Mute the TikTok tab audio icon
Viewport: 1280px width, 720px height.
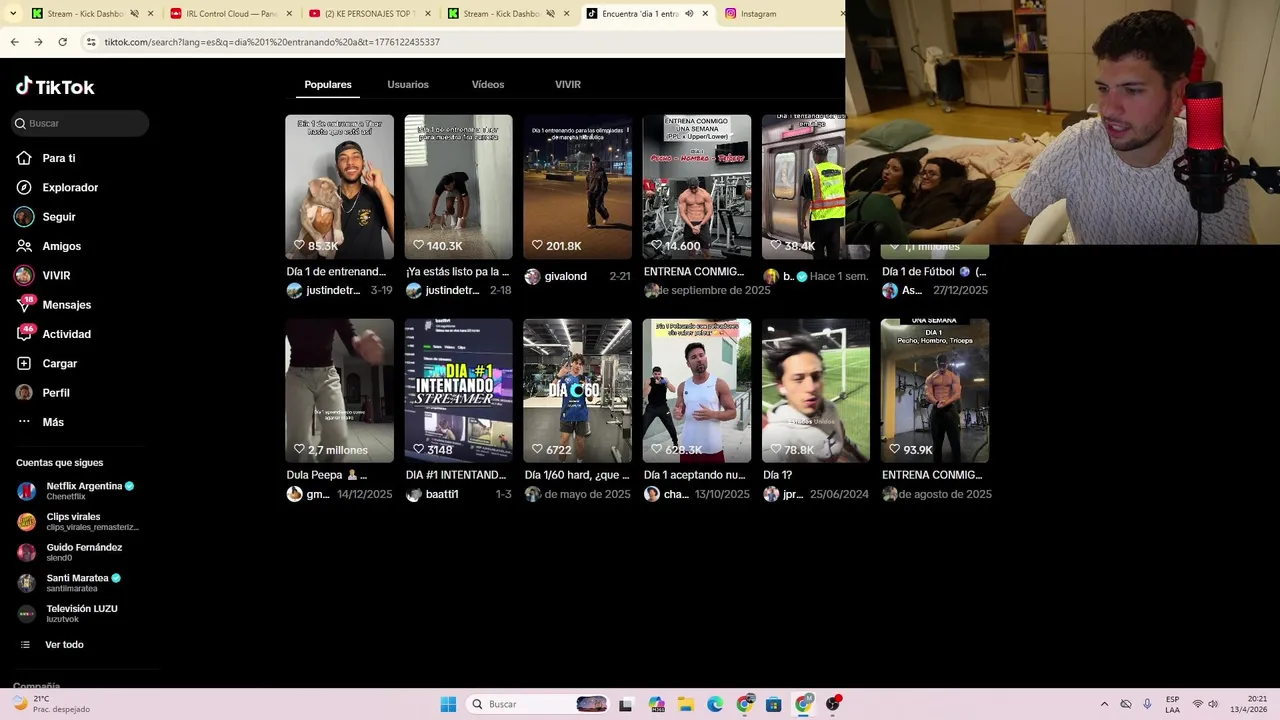click(689, 14)
